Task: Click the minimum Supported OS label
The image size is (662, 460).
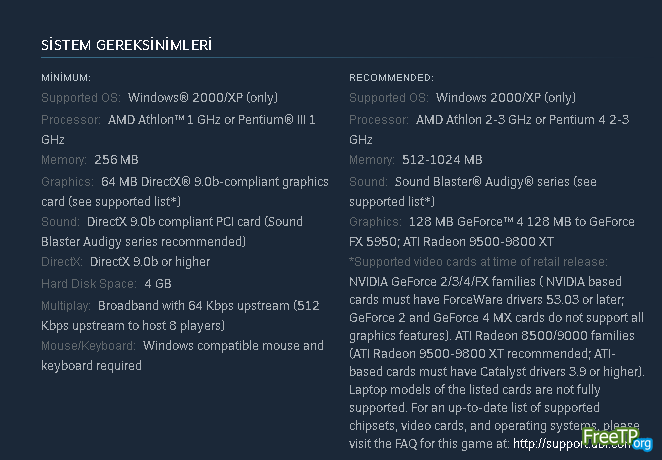Action: pyautogui.click(x=81, y=98)
